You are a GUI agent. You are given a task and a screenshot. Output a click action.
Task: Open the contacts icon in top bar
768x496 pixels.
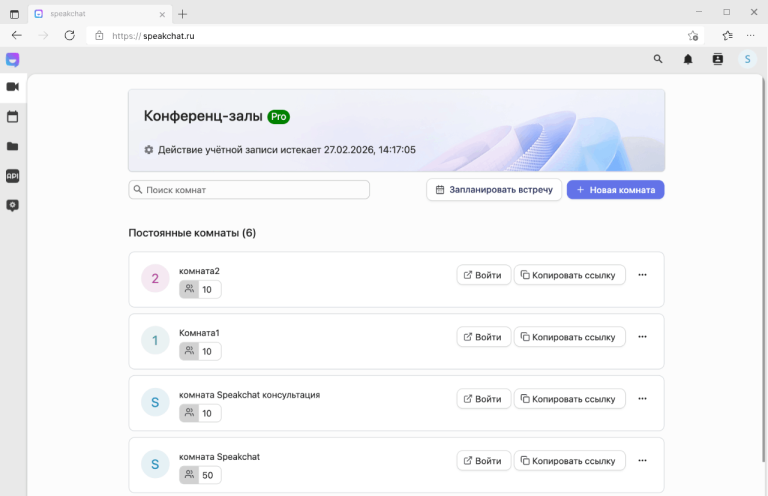click(x=717, y=59)
